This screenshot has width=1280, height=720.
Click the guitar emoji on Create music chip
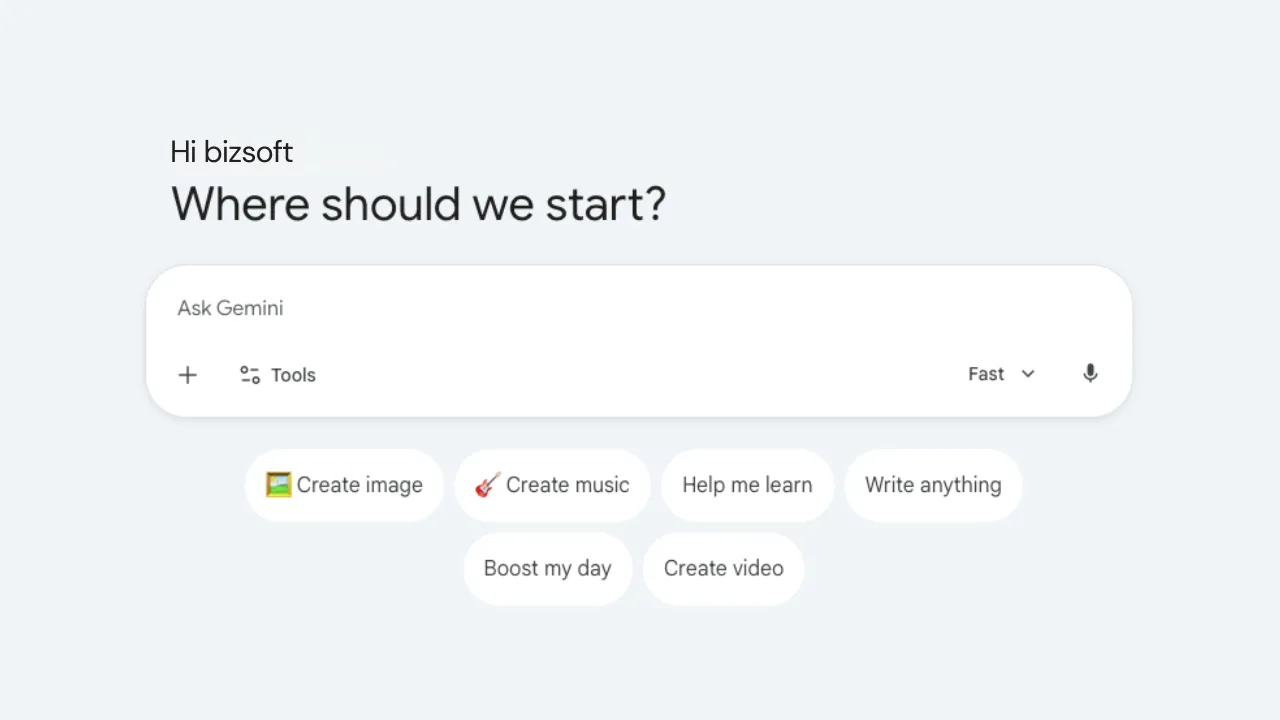tap(487, 485)
